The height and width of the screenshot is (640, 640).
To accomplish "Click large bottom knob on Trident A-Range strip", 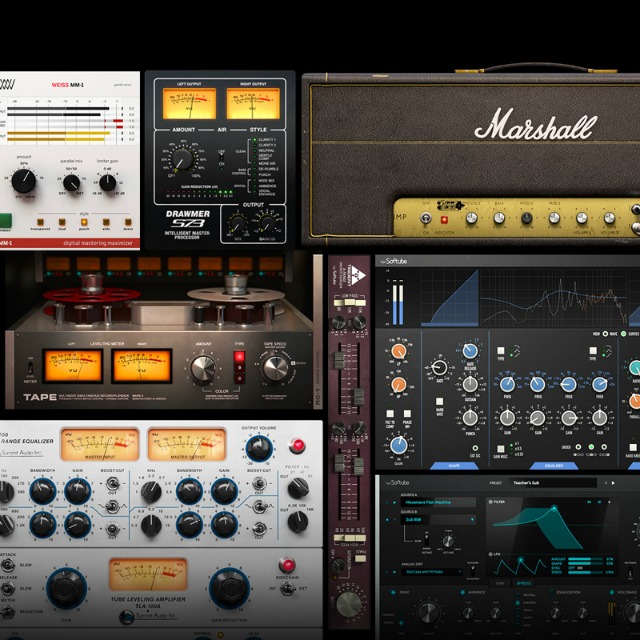I will [349, 605].
